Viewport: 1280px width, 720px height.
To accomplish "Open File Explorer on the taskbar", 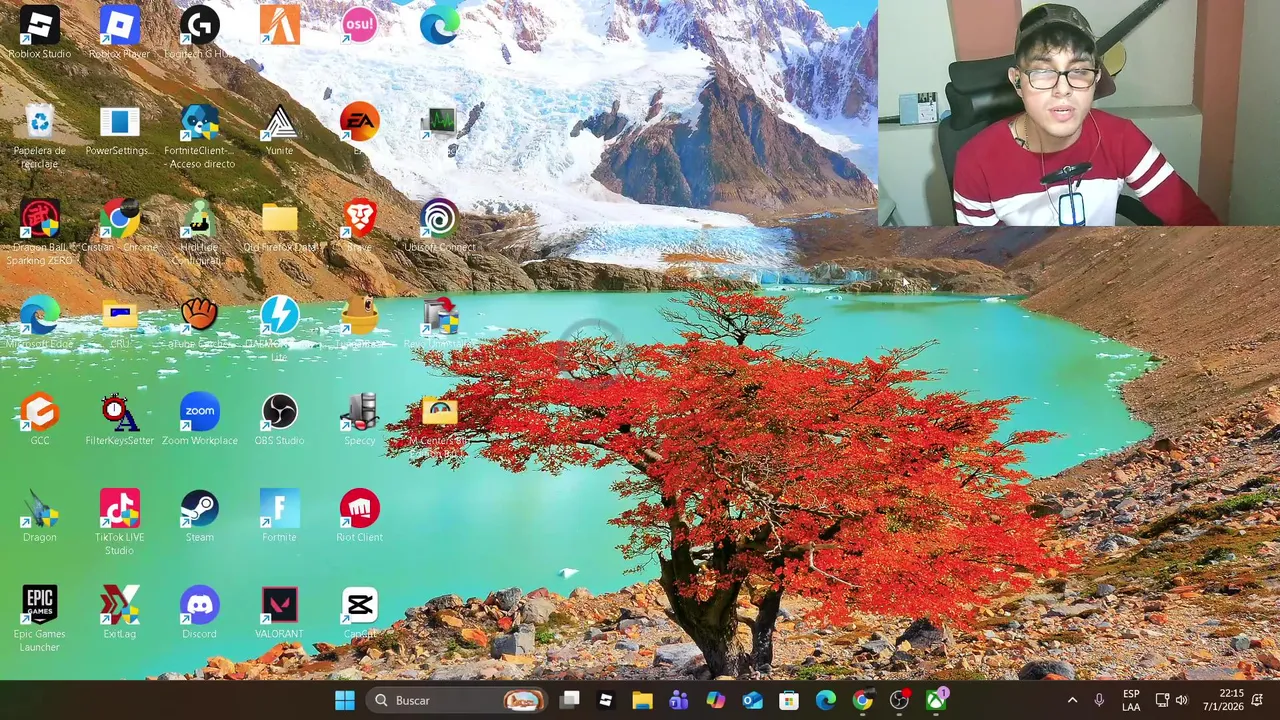I will tap(642, 700).
